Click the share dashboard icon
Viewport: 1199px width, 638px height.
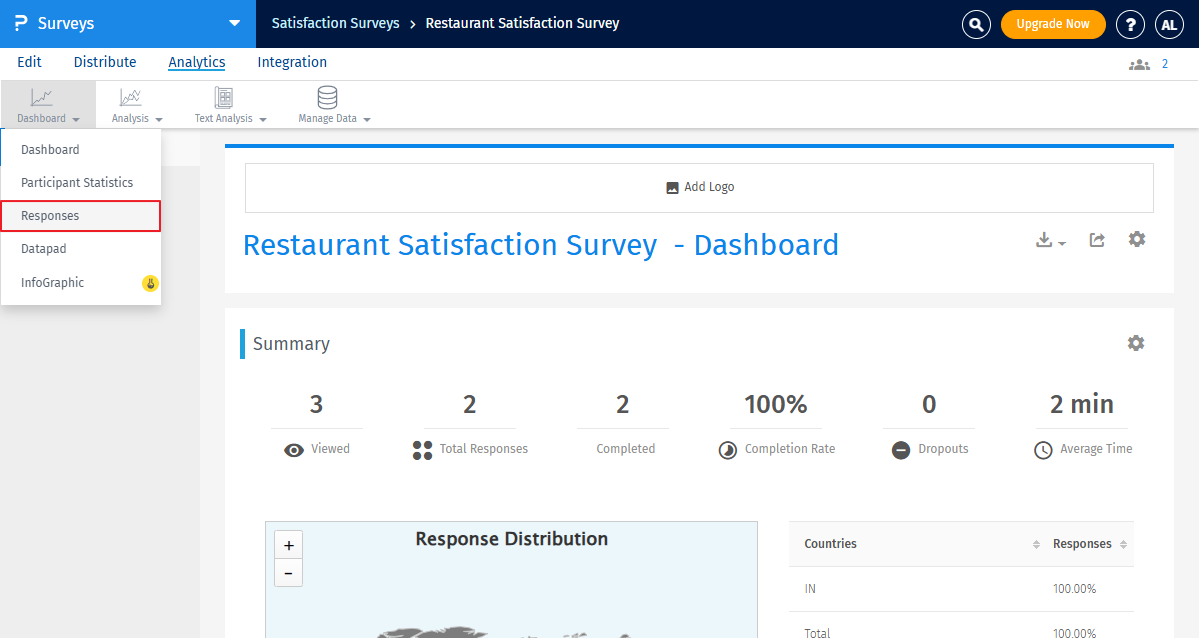tap(1097, 240)
